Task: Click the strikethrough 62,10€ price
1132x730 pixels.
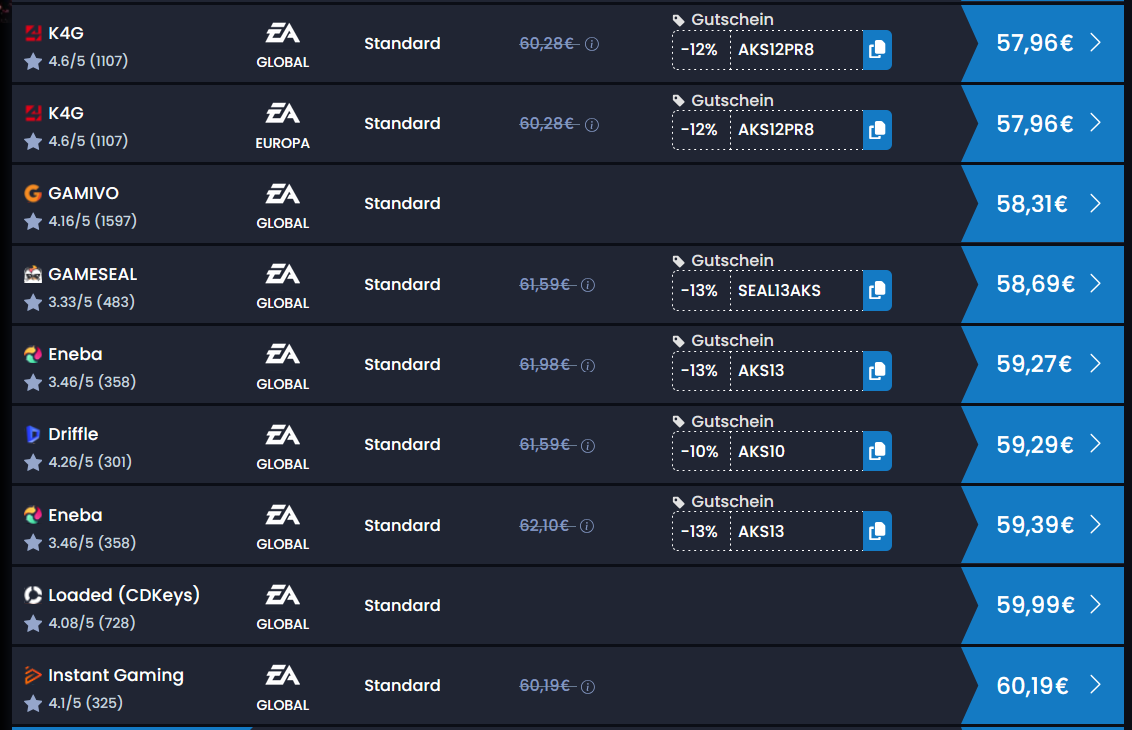Action: (545, 526)
